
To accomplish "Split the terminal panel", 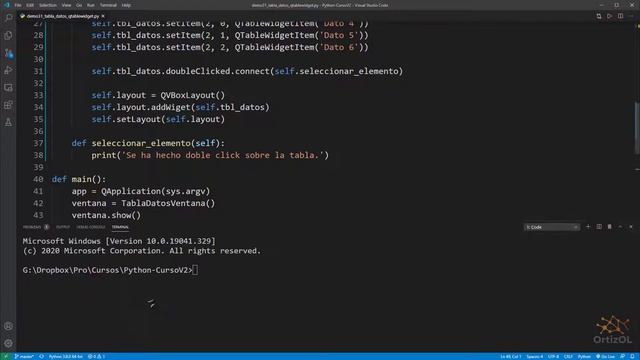I will point(599,227).
